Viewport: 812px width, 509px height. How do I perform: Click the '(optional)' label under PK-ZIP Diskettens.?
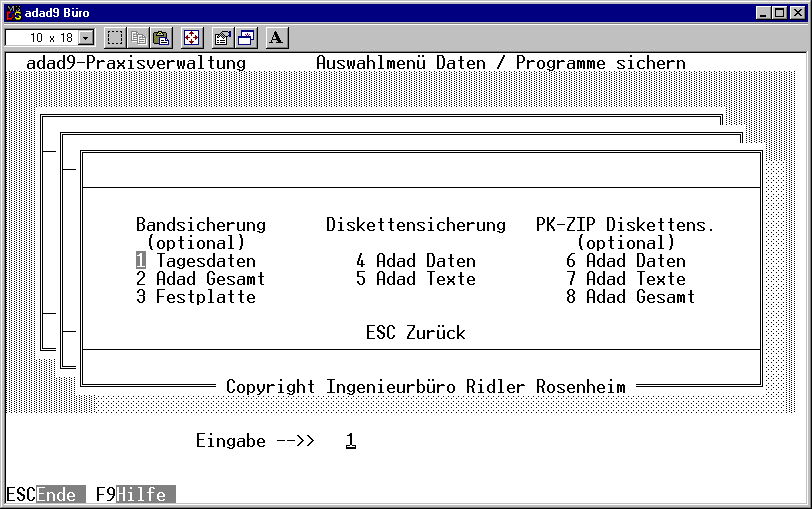click(626, 243)
